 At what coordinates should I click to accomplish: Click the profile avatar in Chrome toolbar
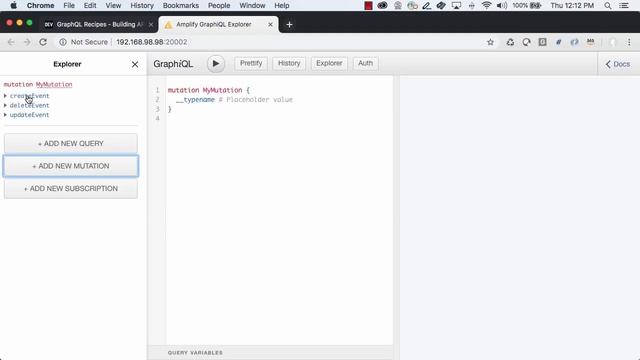(x=612, y=42)
